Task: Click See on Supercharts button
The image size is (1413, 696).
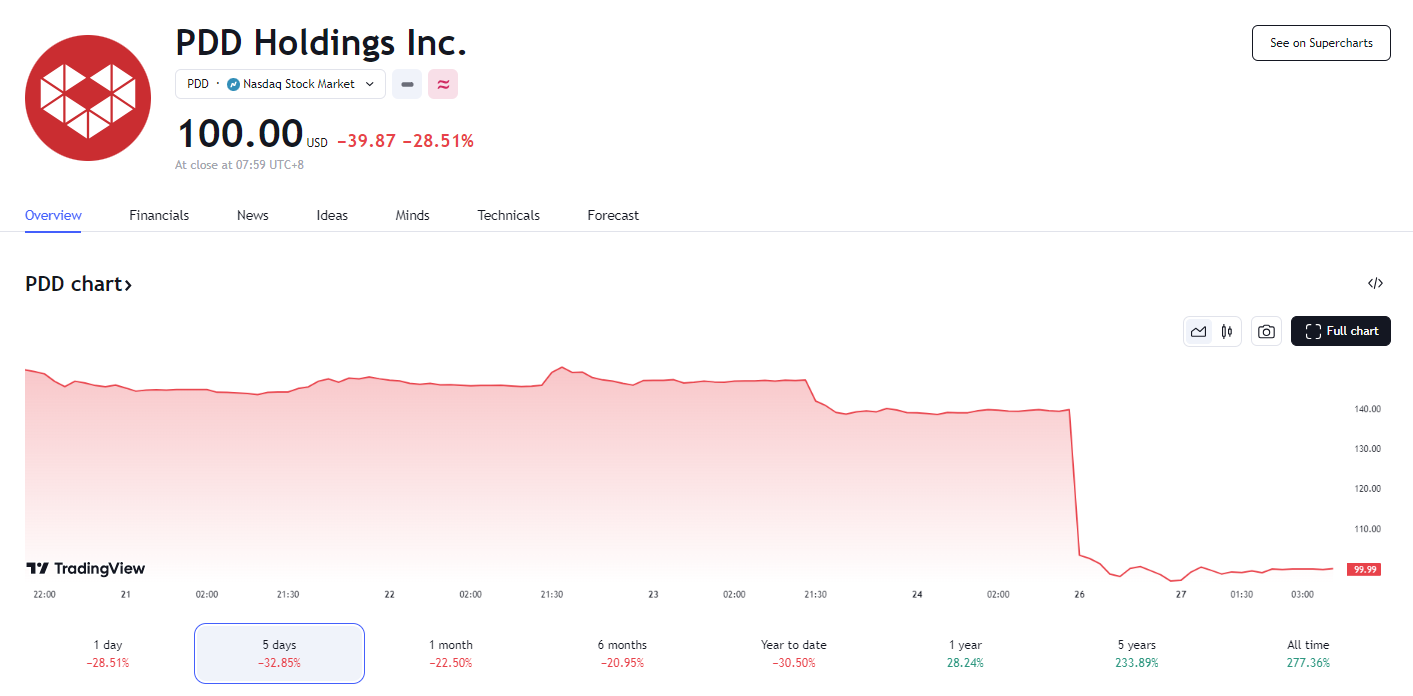Action: [1321, 43]
